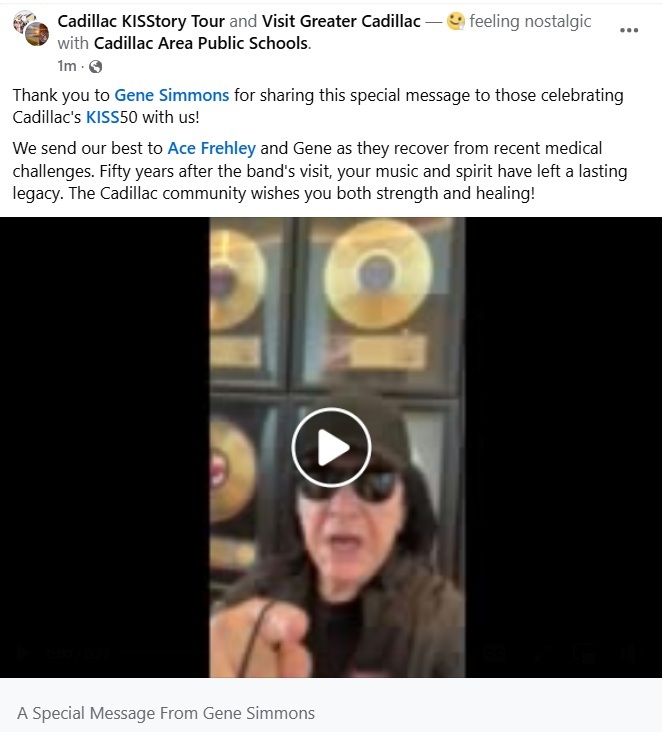Click the globe public privacy icon
The width and height of the screenshot is (662, 732).
[95, 67]
